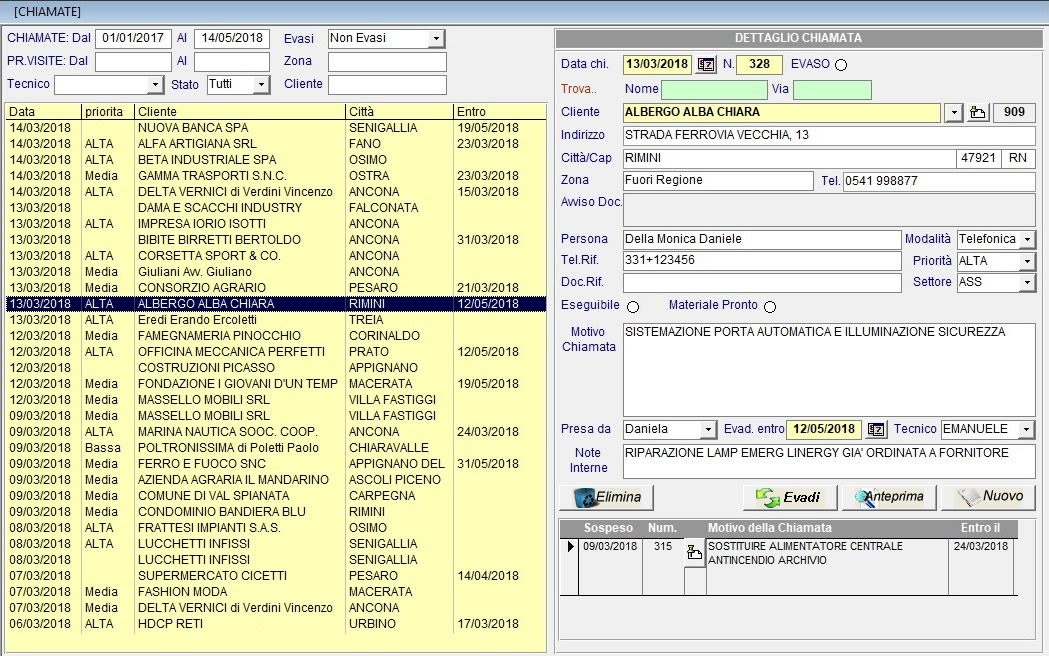Select the GAMMA TRASPORTI S.N.C. row
The image size is (1049, 656).
point(276,176)
